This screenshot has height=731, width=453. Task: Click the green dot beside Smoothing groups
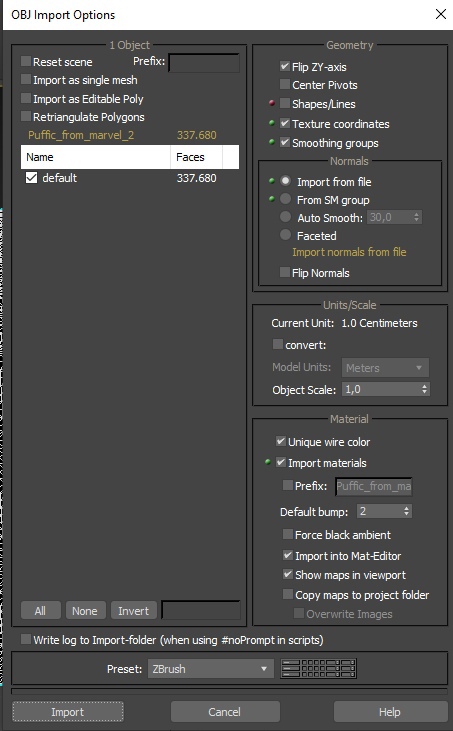point(272,142)
